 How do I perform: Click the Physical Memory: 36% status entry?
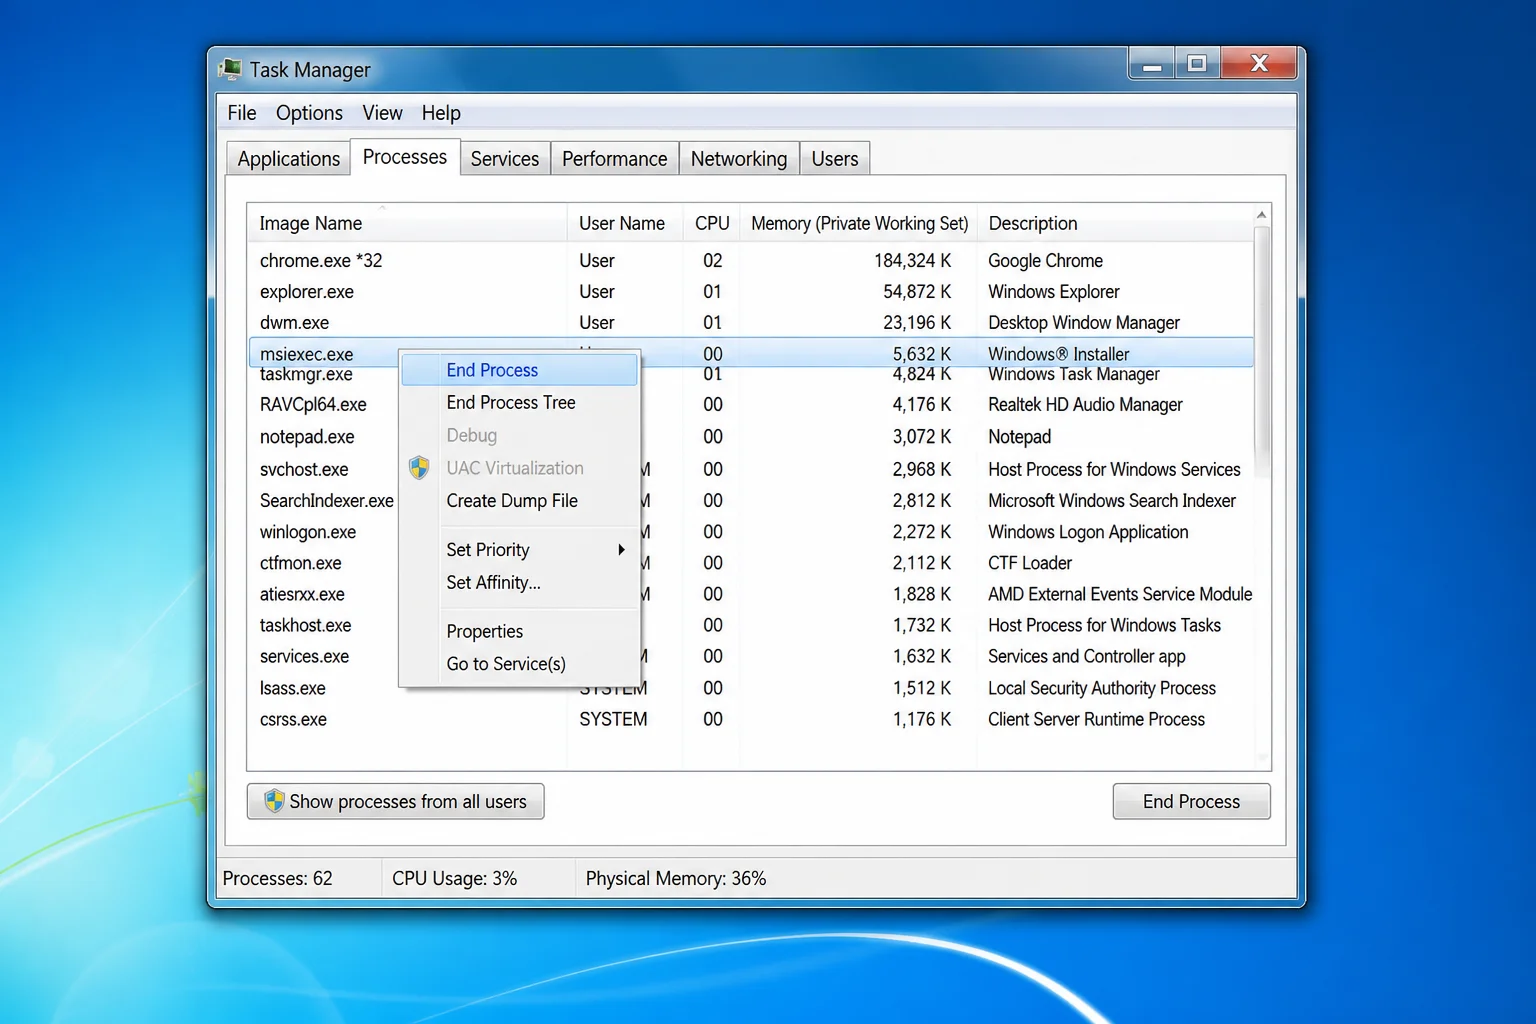point(675,878)
